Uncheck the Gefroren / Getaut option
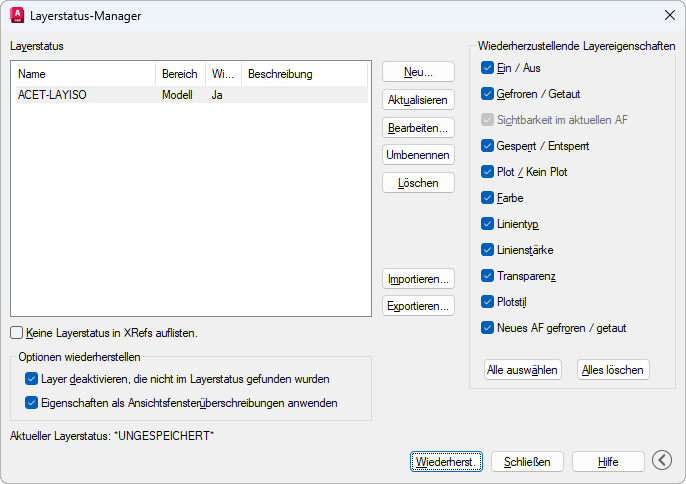The image size is (686, 484). click(487, 94)
